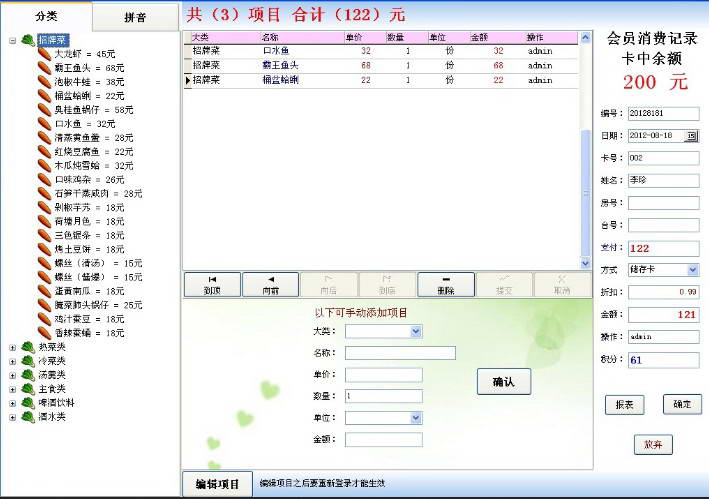Select tree item 腌菜肺头锅仔 = 25元
The height and width of the screenshot is (499, 709).
pyautogui.click(x=98, y=305)
